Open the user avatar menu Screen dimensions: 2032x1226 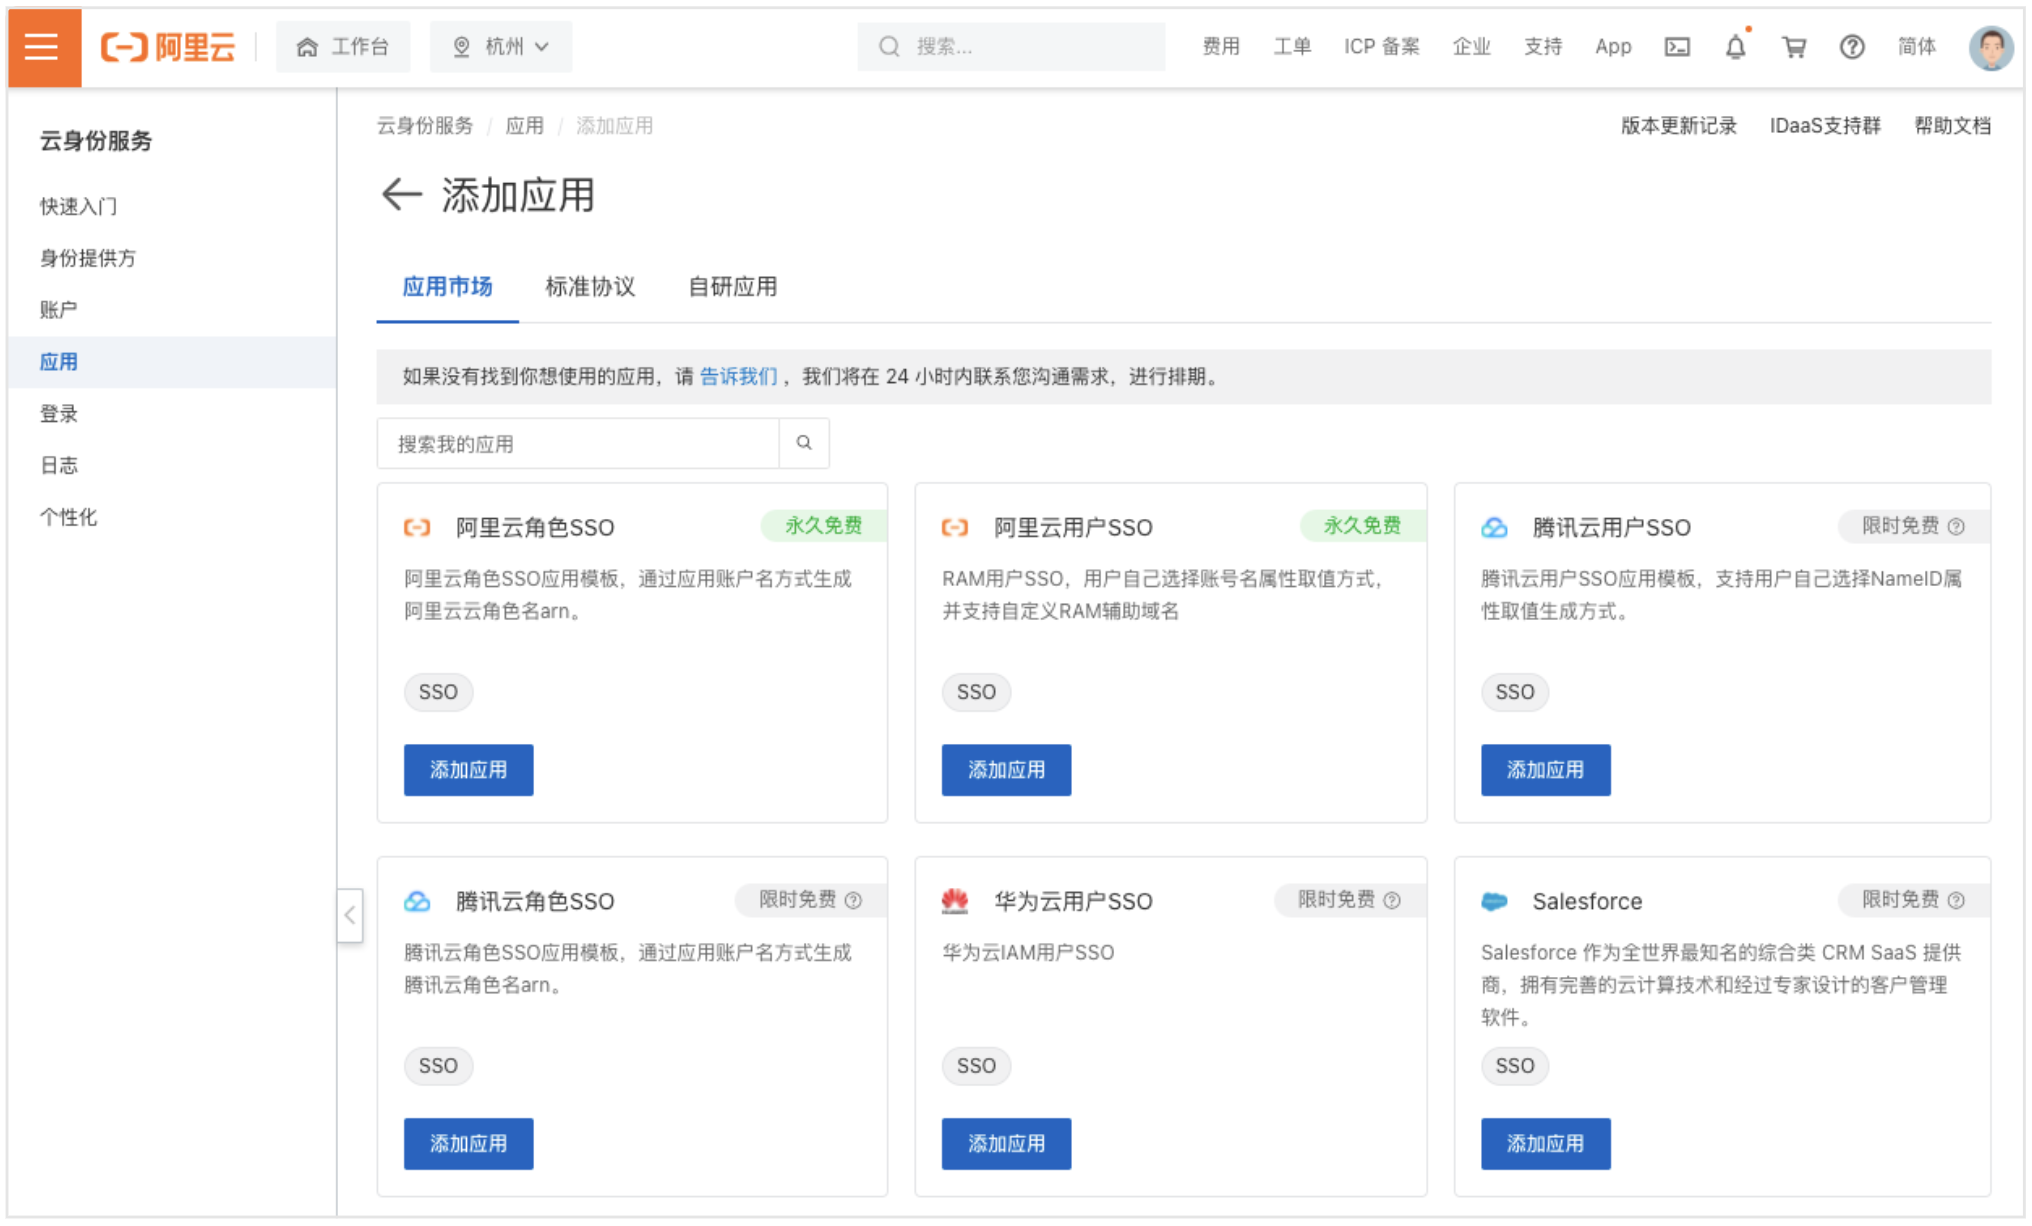point(1990,47)
